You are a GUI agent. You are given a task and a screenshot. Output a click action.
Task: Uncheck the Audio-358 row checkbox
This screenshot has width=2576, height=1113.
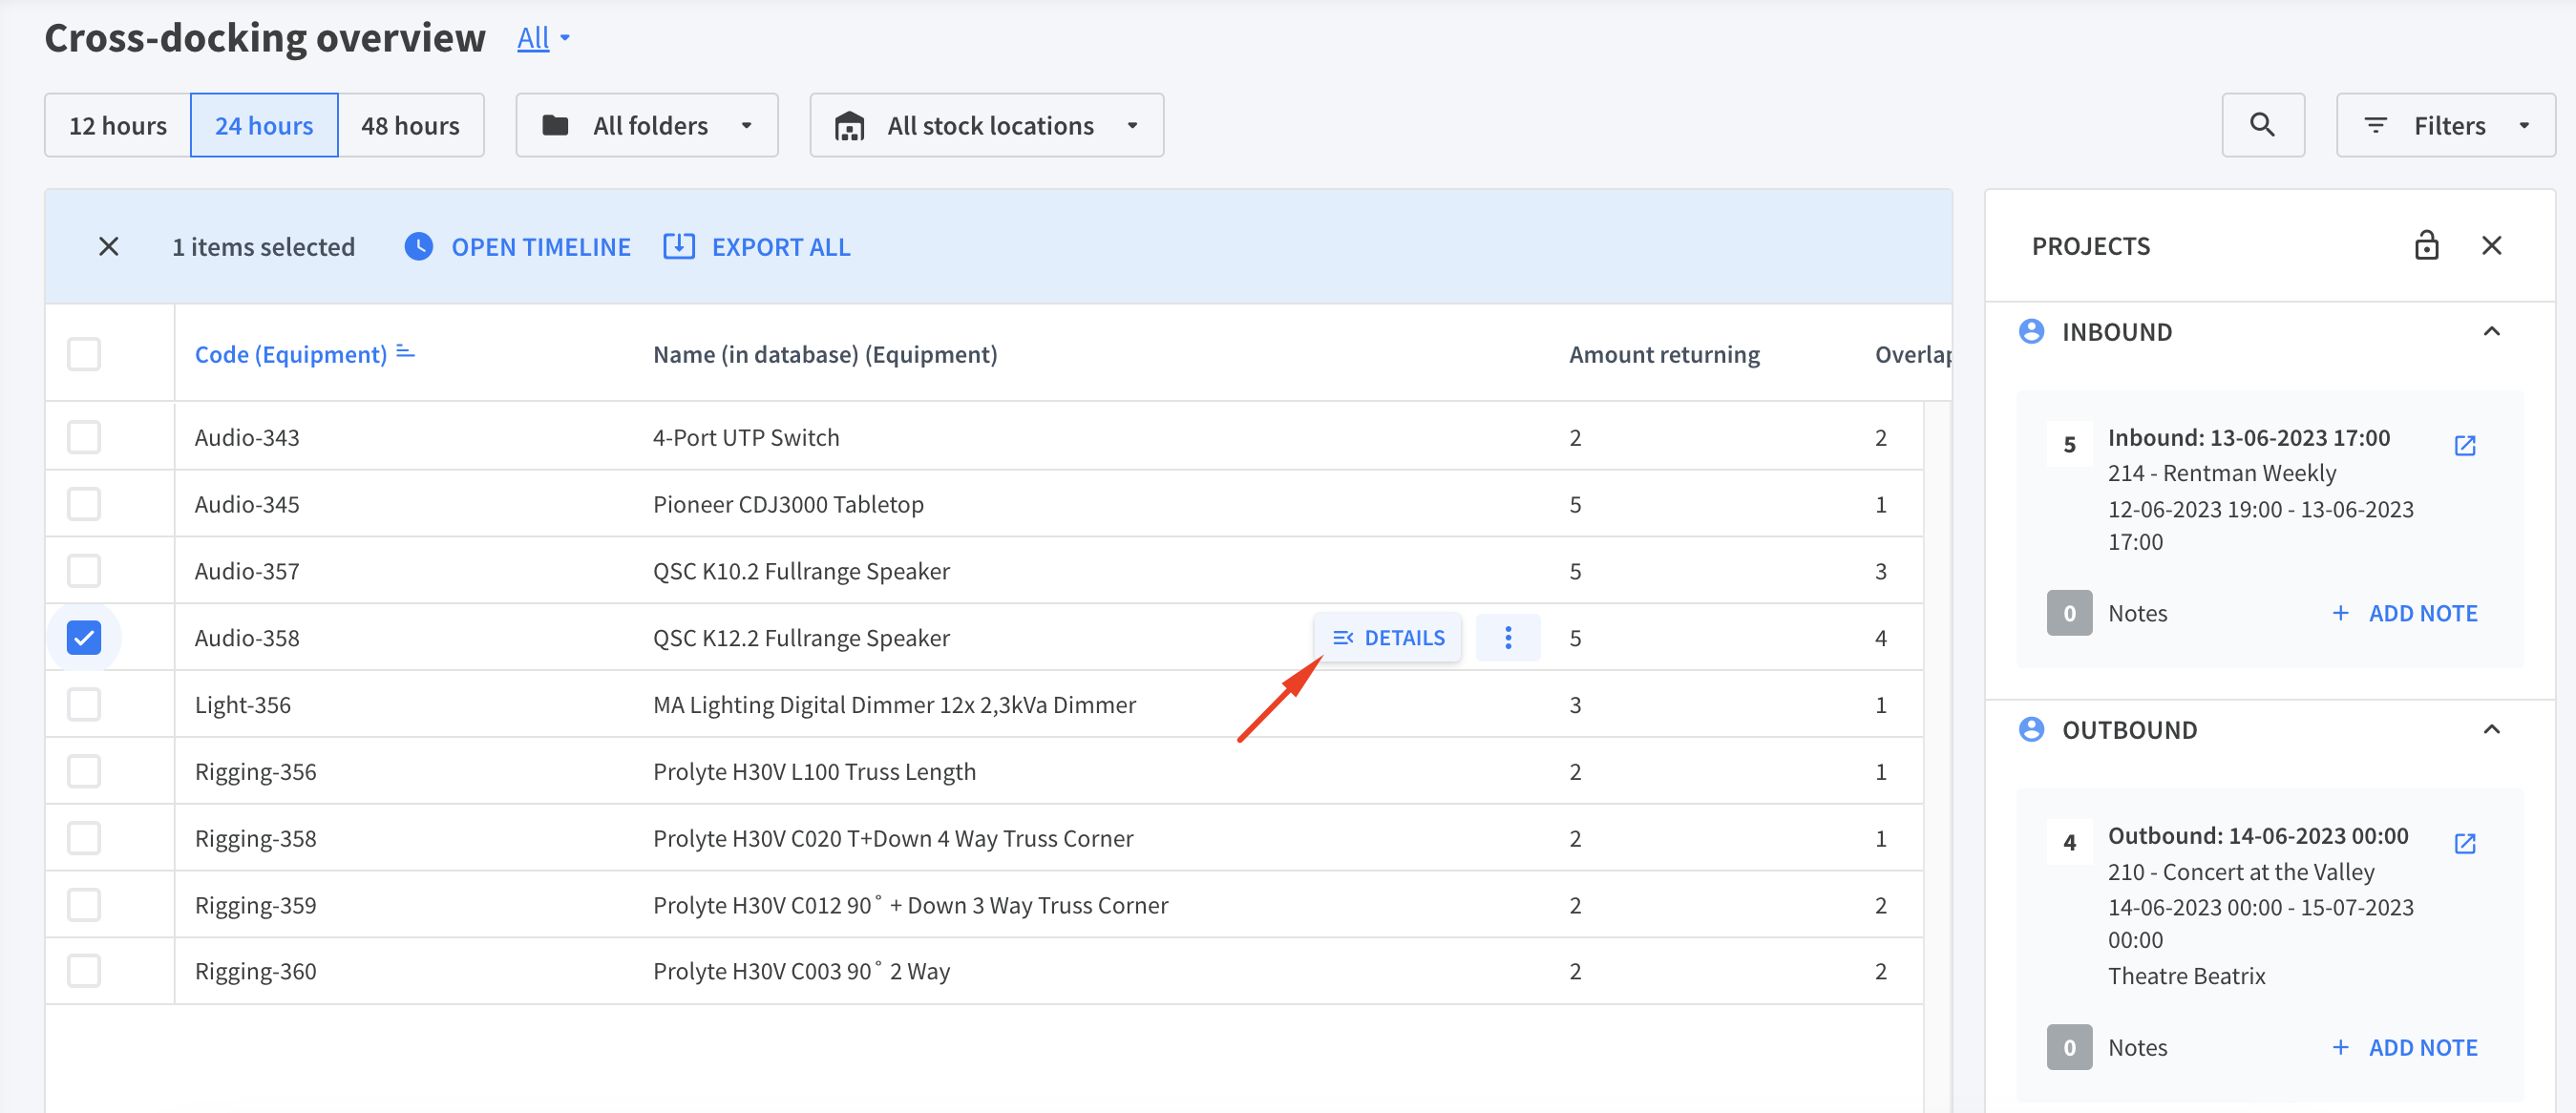pos(84,637)
